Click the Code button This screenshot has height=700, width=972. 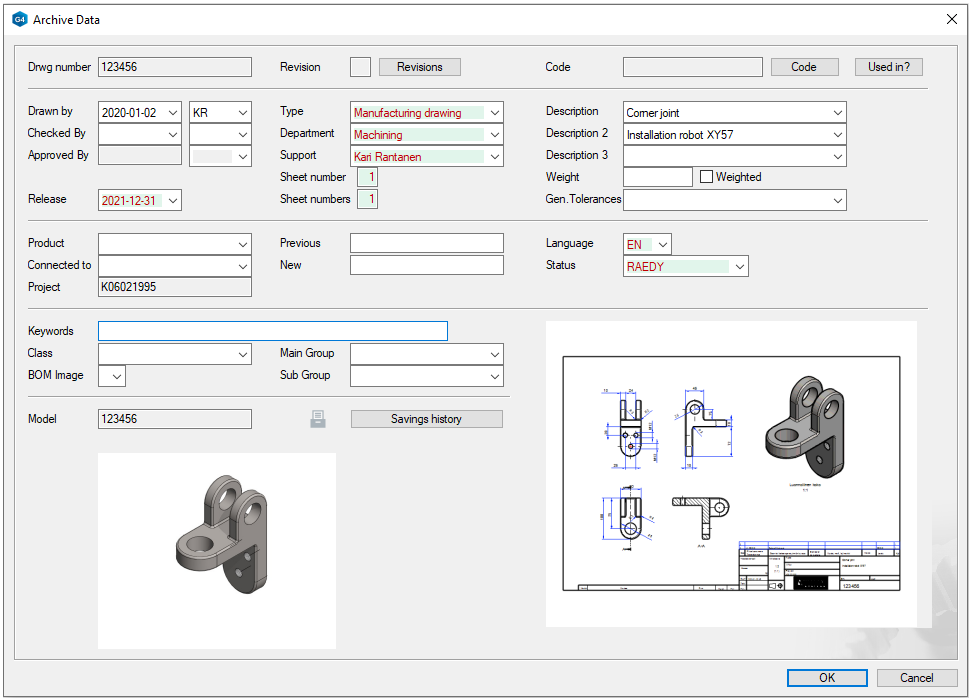point(803,67)
